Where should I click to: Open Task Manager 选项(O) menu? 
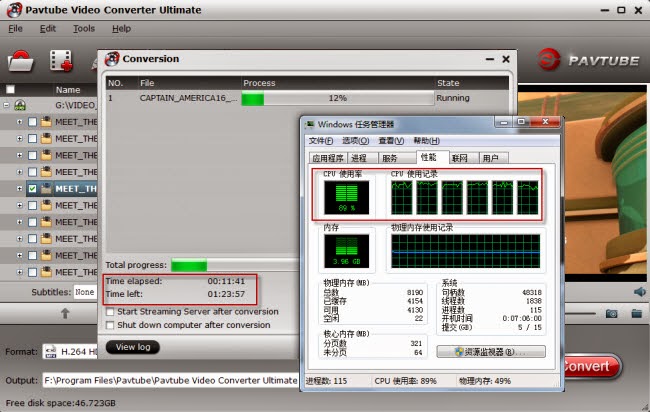pyautogui.click(x=355, y=141)
